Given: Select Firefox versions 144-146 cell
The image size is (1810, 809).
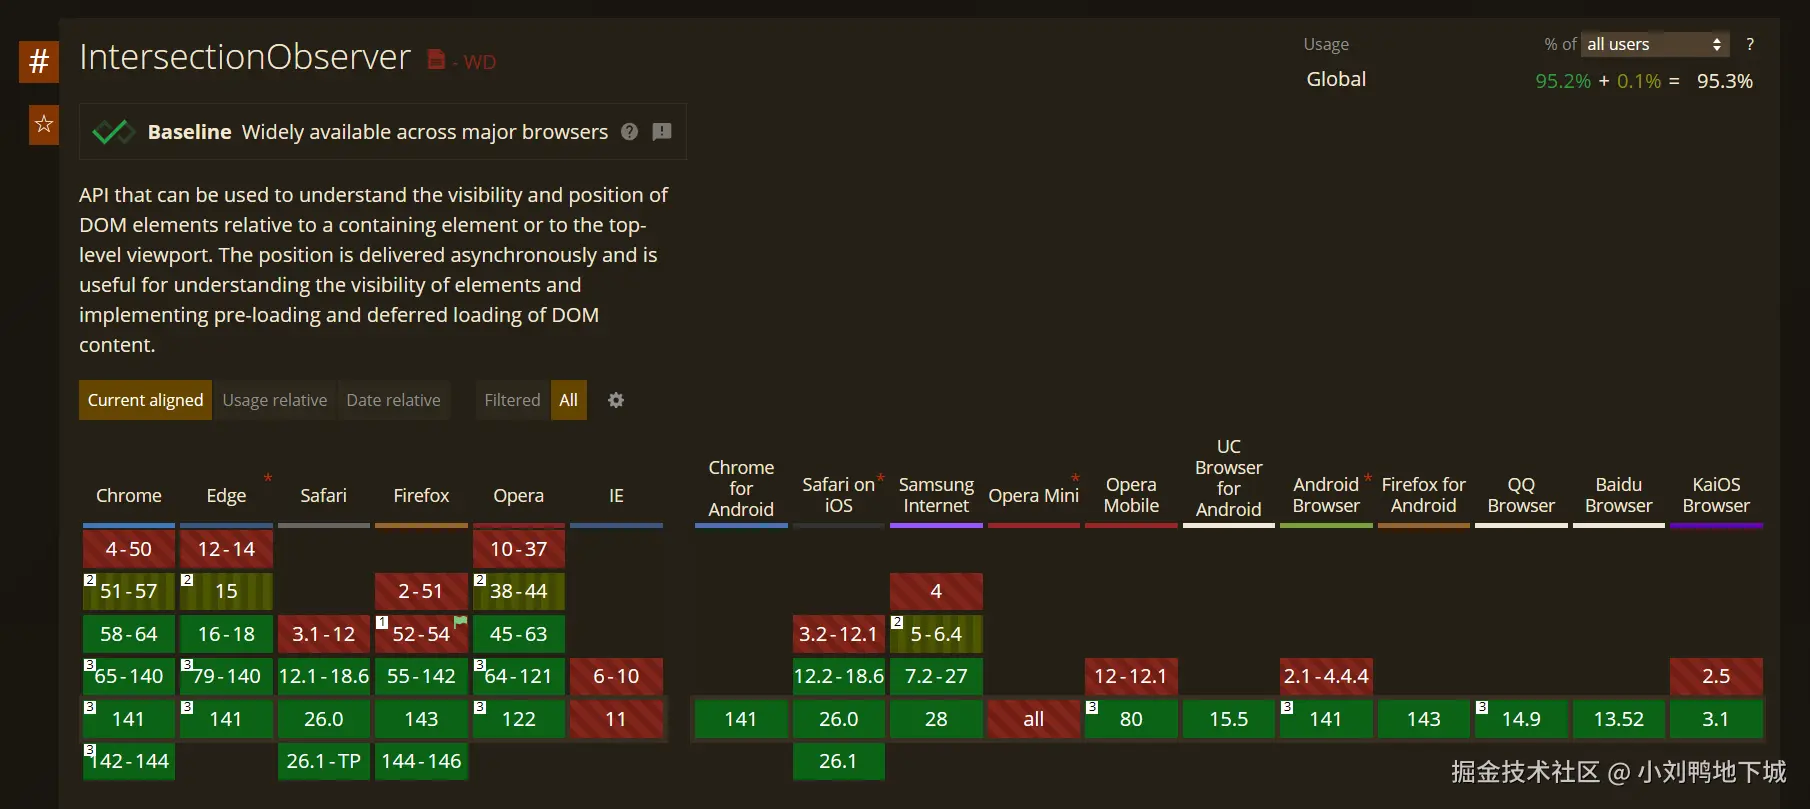Looking at the screenshot, I should point(421,761).
